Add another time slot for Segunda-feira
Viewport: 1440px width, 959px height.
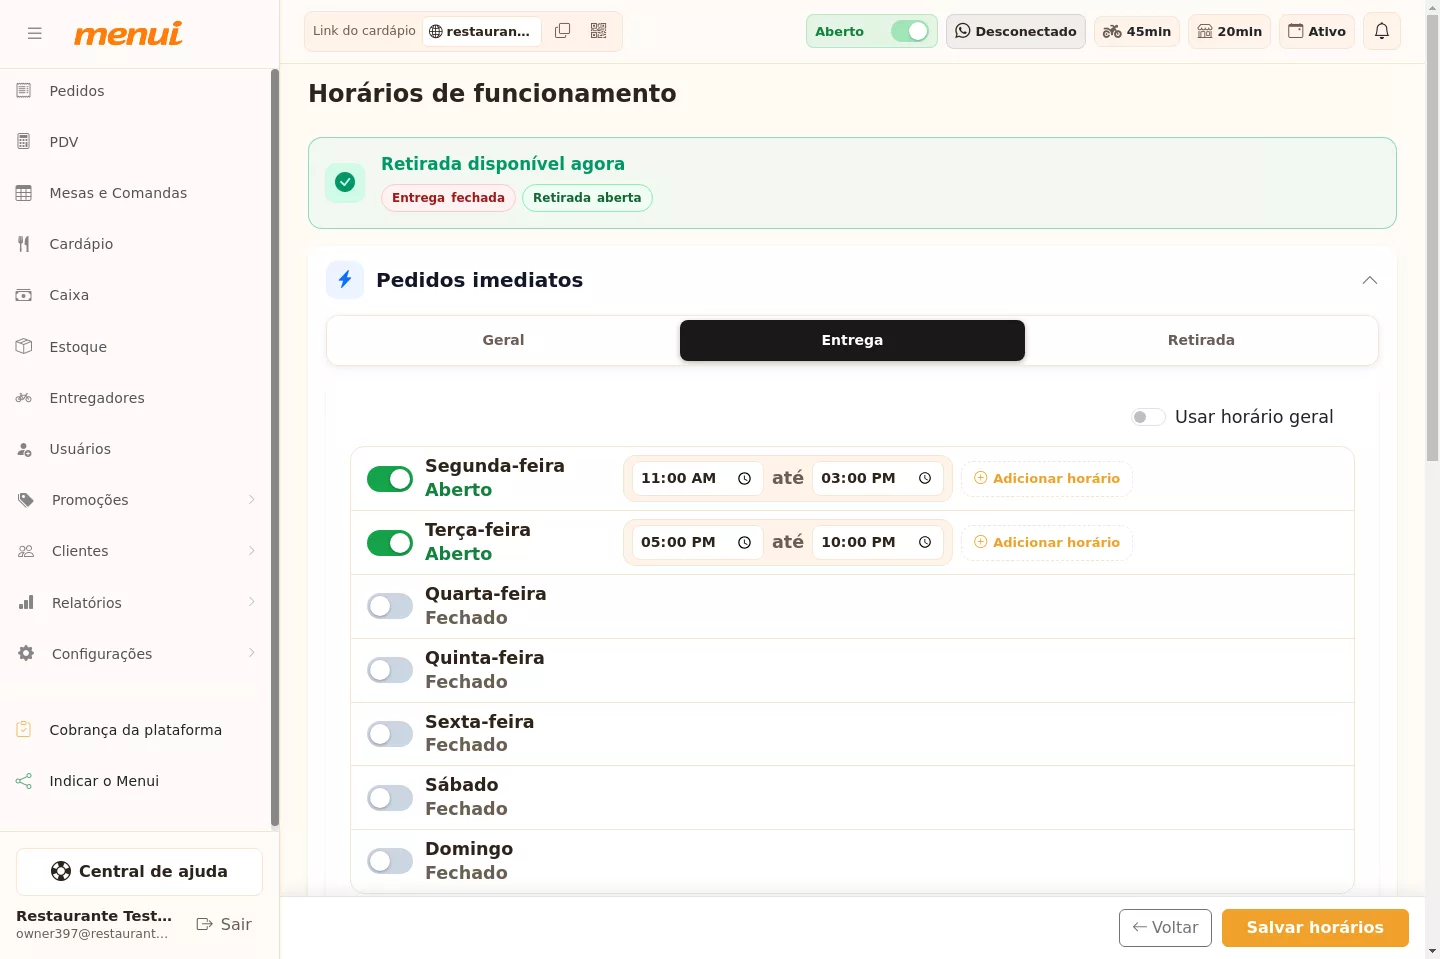[x=1047, y=479]
